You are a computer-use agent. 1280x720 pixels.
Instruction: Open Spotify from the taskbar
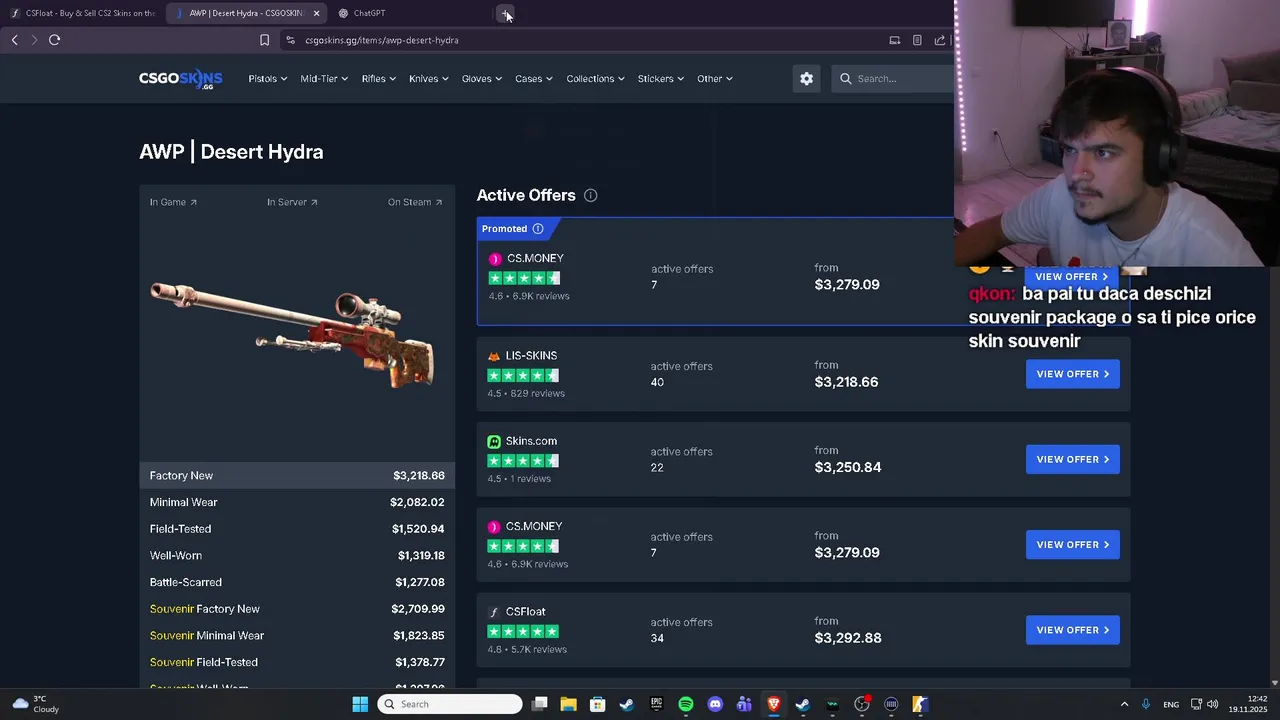click(686, 704)
